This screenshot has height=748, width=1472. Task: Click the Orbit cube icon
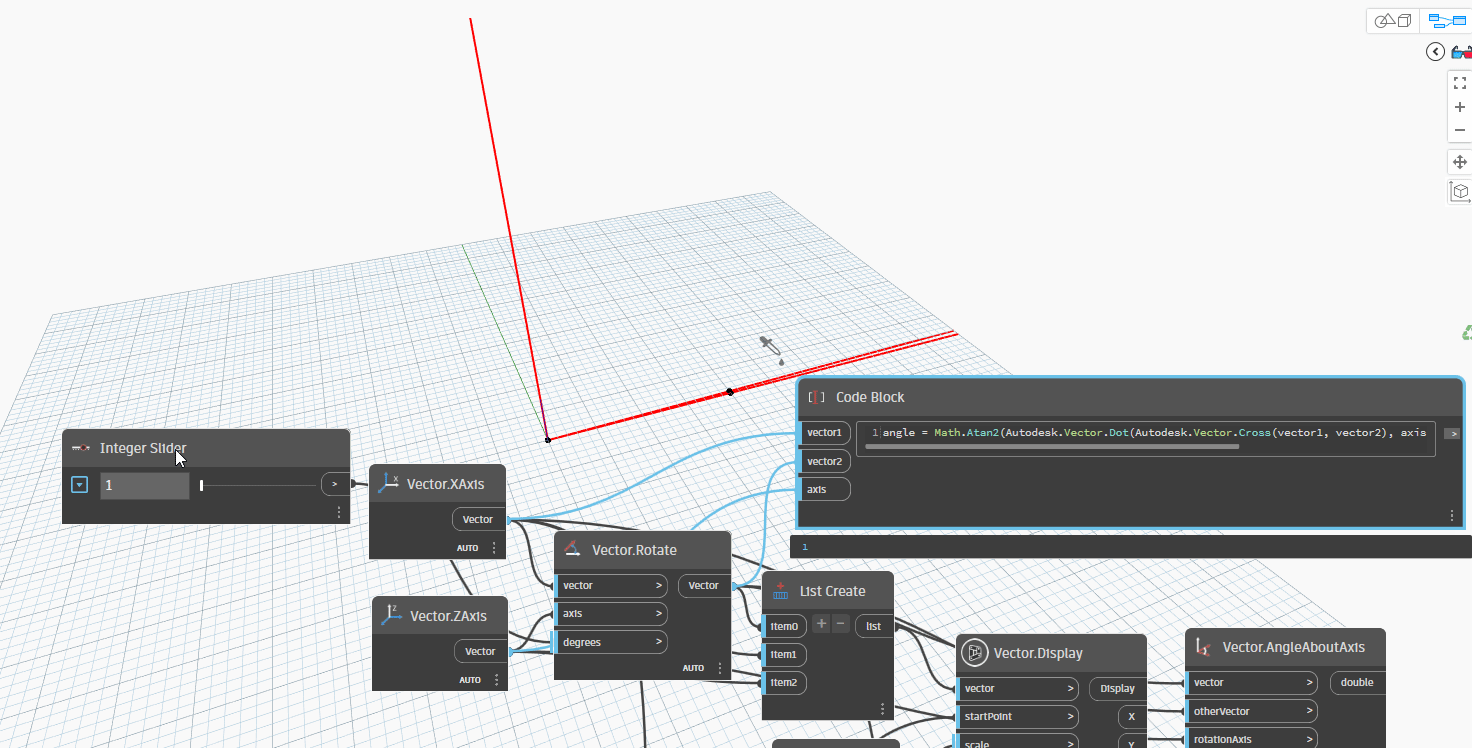click(1459, 190)
